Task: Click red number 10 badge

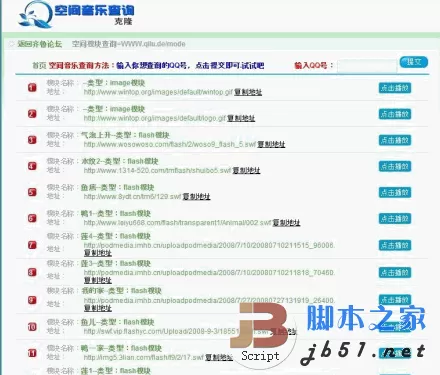Action: 32,327
